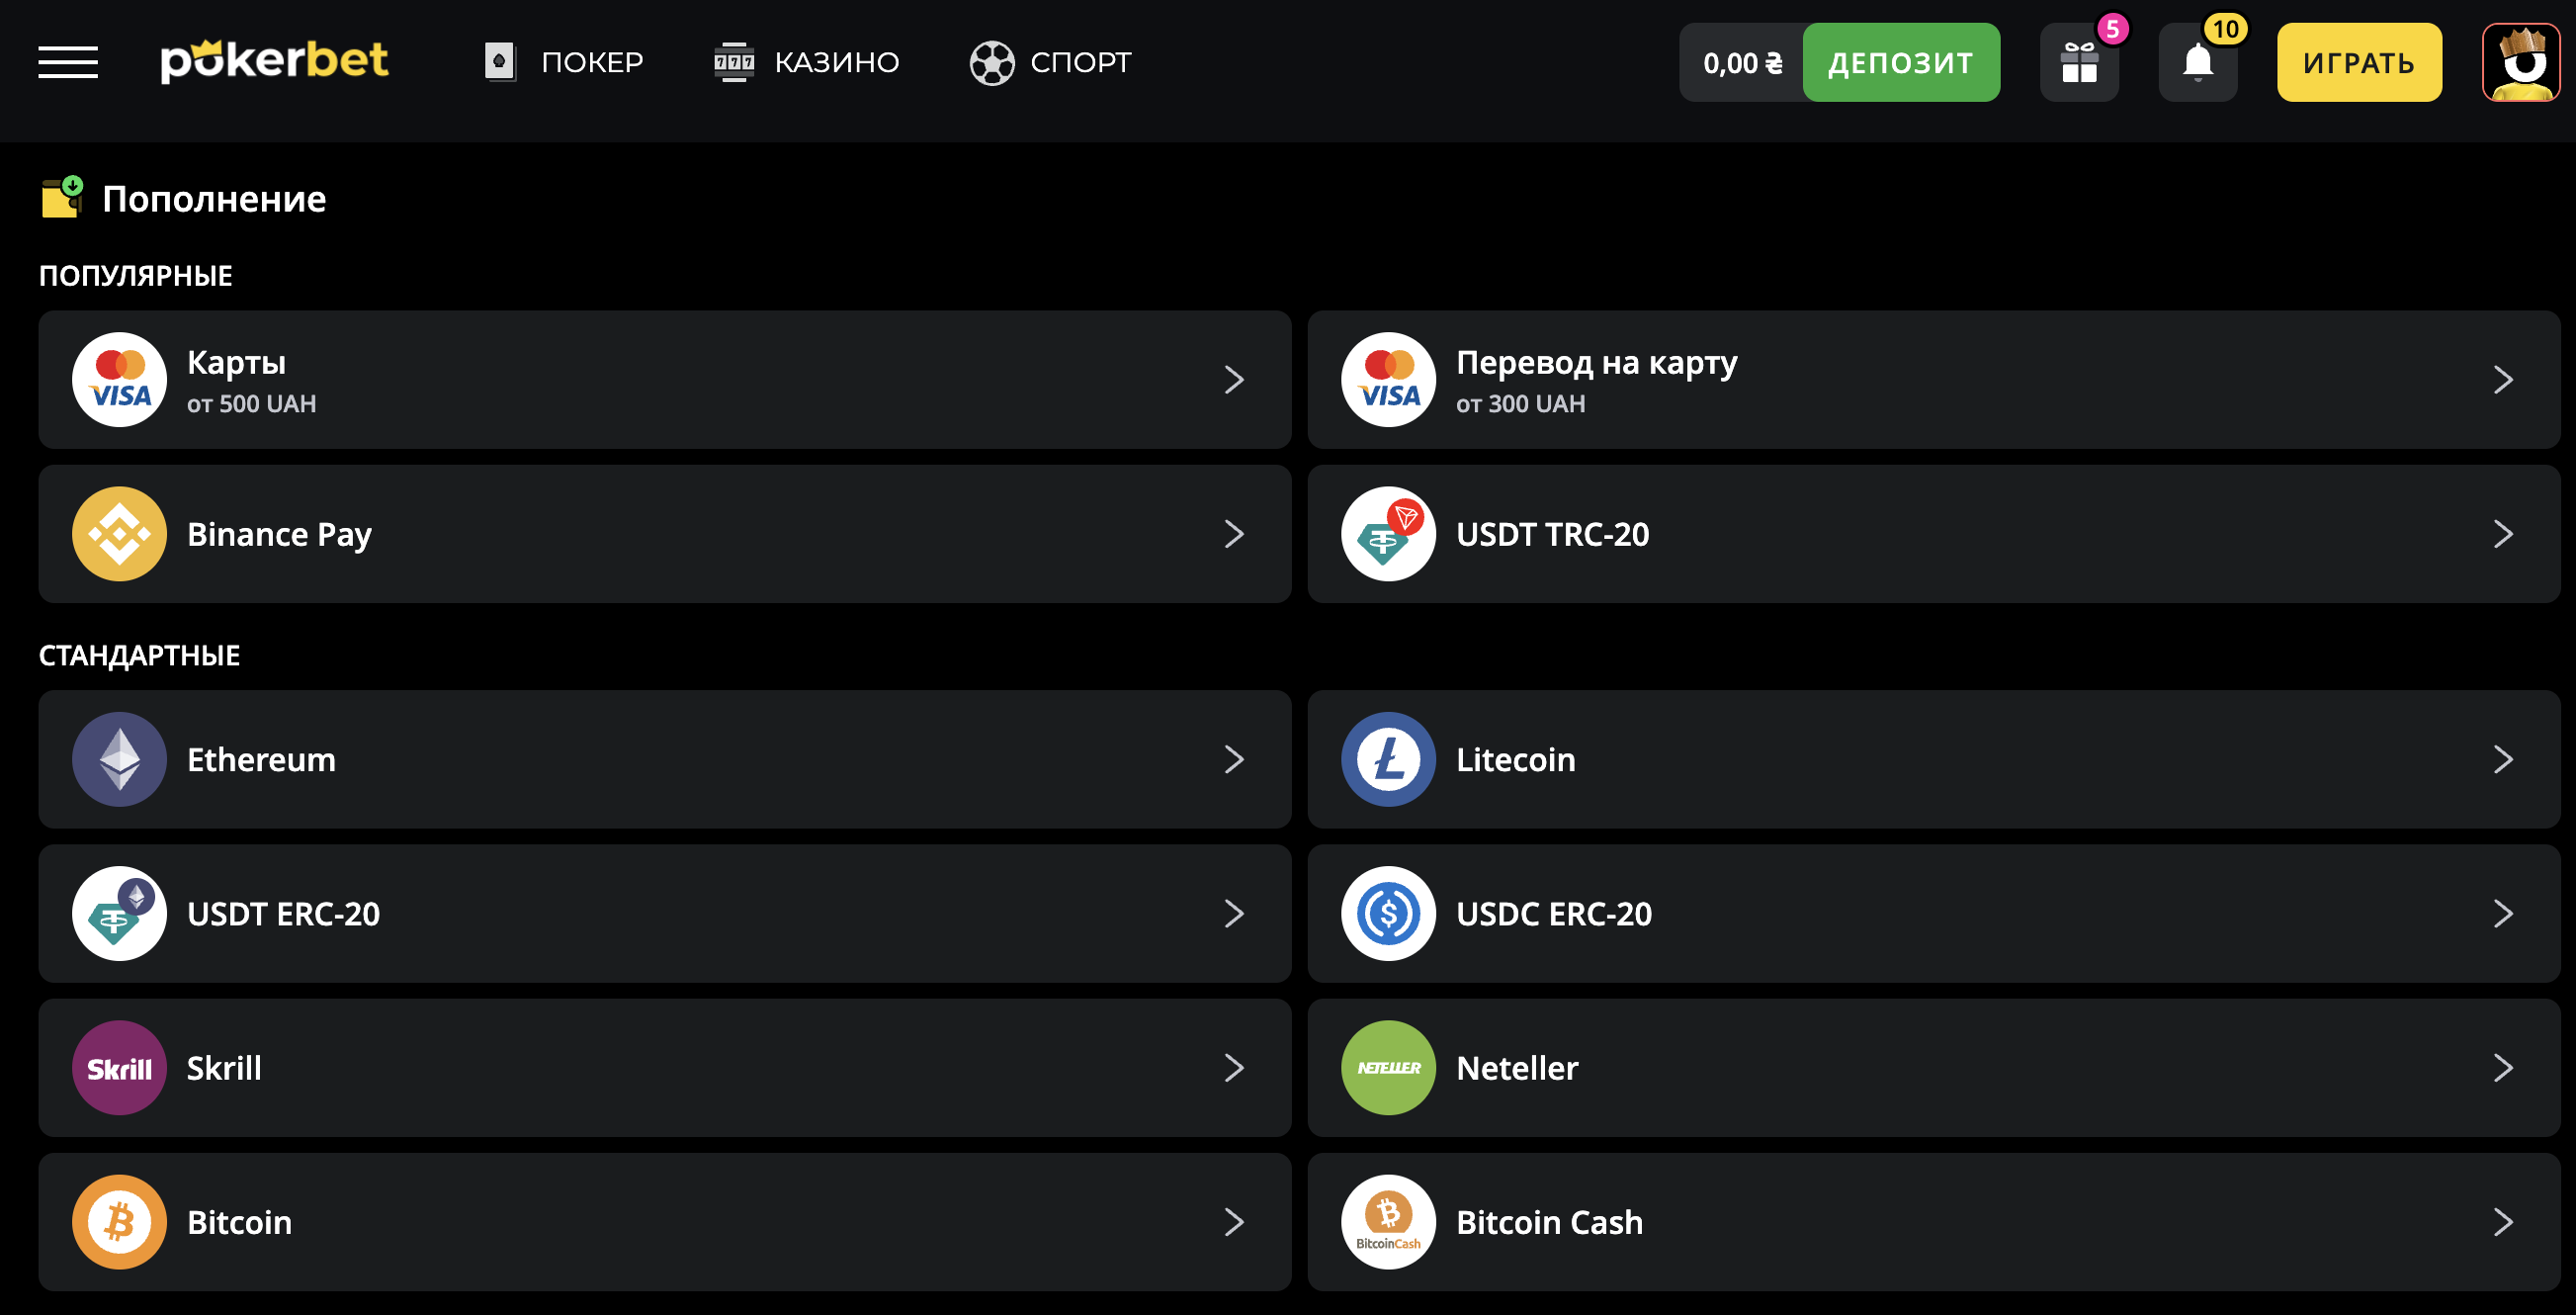Open the notifications bell
This screenshot has height=1315, width=2576.
click(x=2197, y=63)
